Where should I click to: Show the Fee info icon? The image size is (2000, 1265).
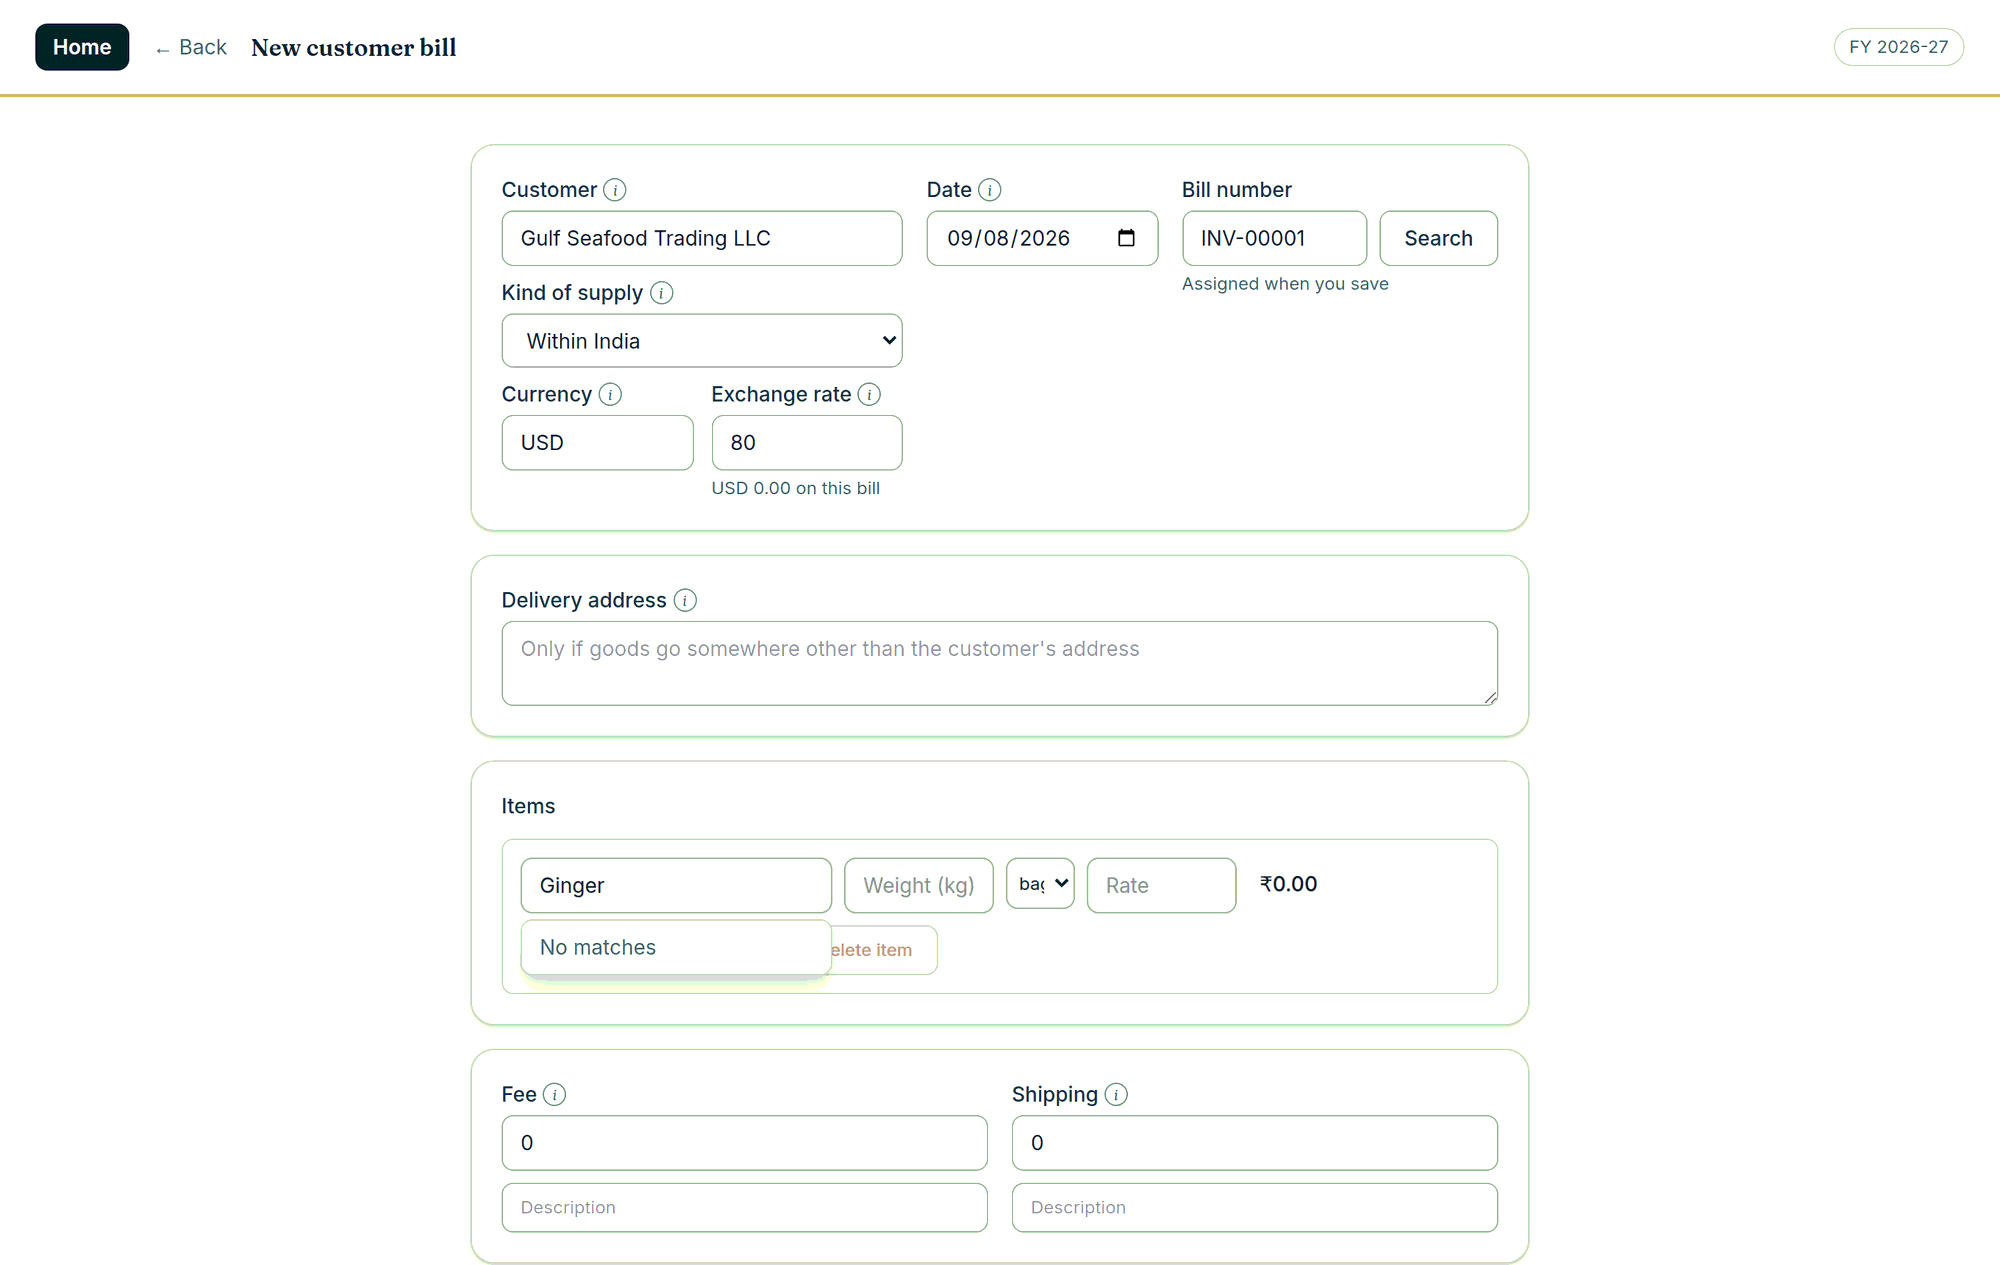pyautogui.click(x=554, y=1095)
